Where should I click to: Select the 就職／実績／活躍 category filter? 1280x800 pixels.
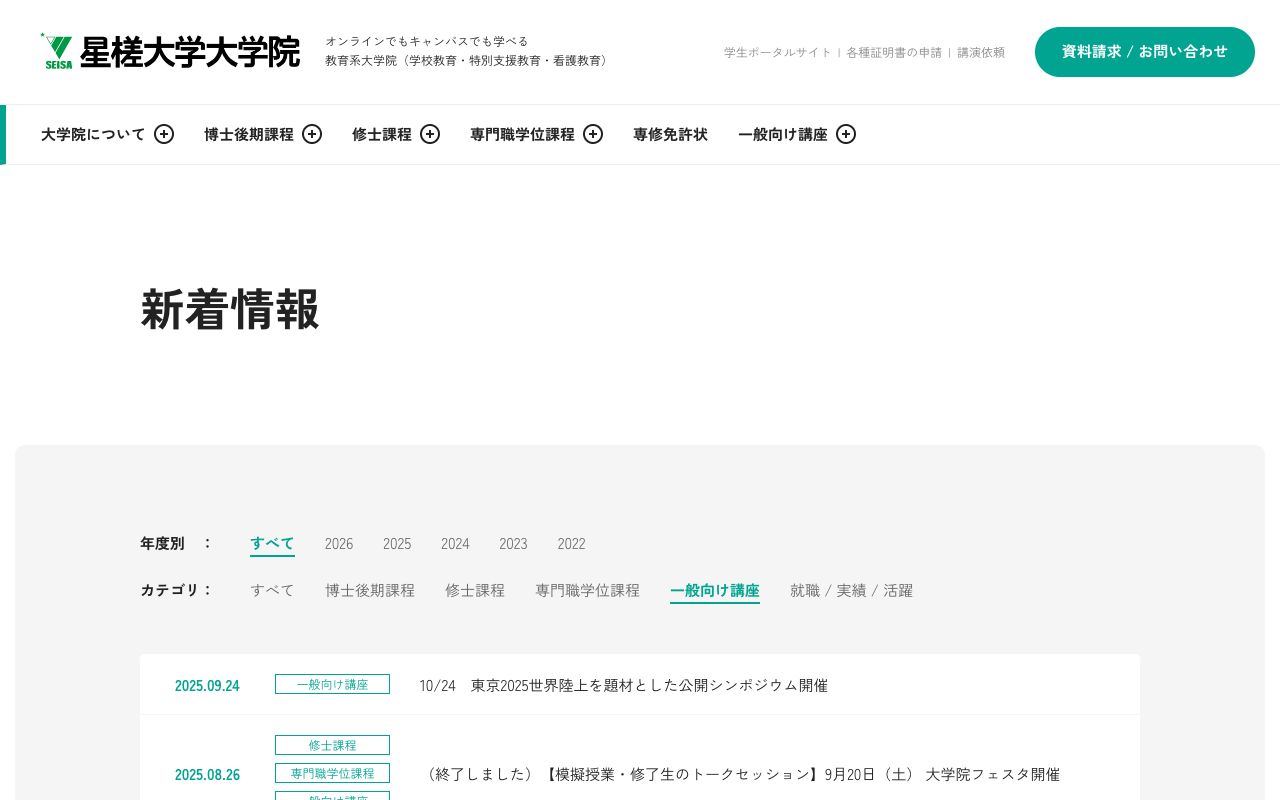click(x=851, y=590)
